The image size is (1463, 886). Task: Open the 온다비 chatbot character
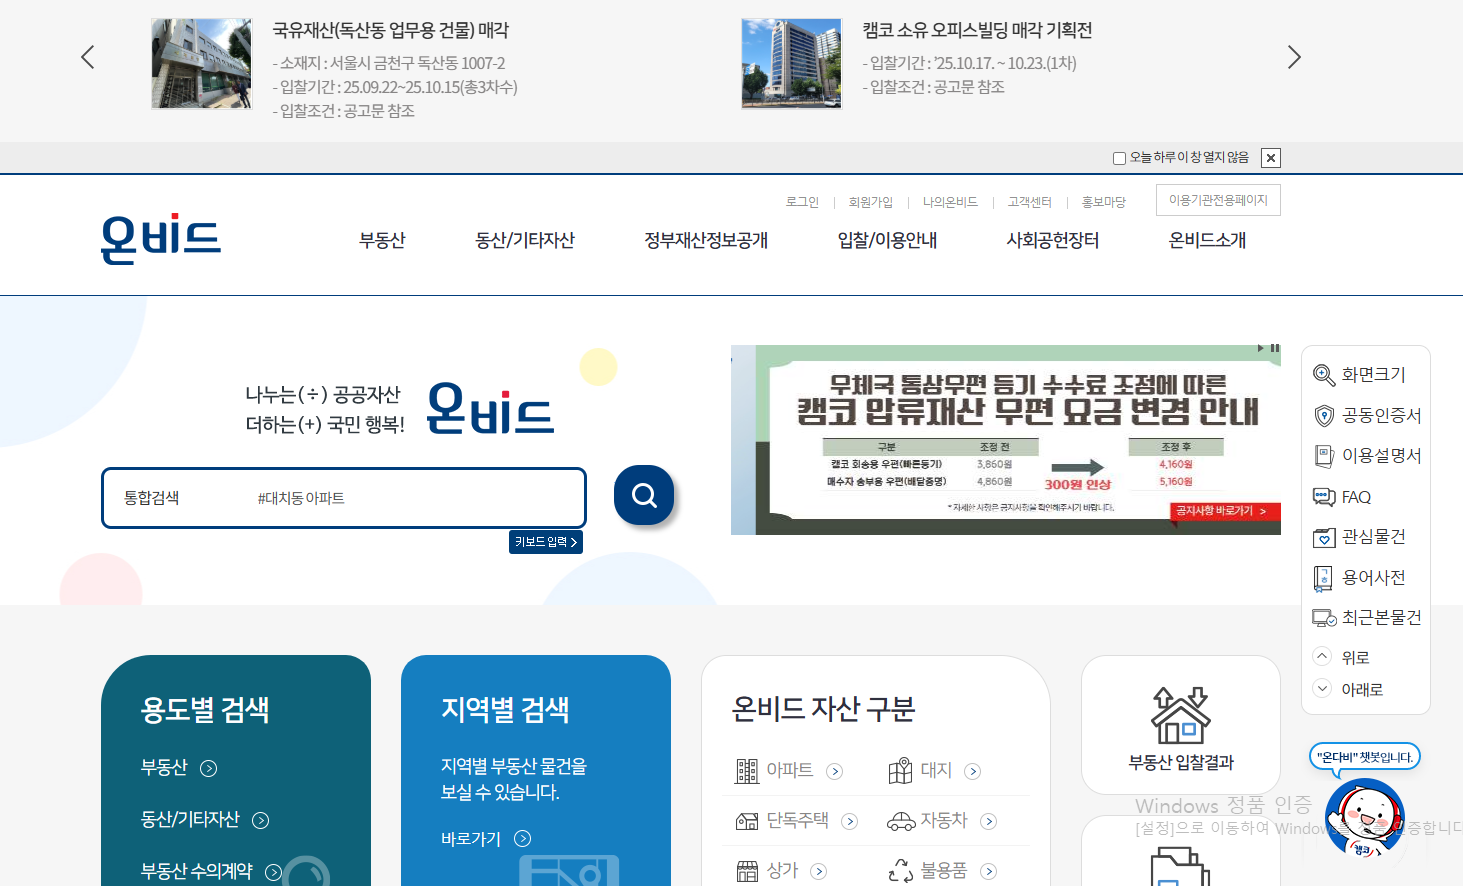(1365, 819)
